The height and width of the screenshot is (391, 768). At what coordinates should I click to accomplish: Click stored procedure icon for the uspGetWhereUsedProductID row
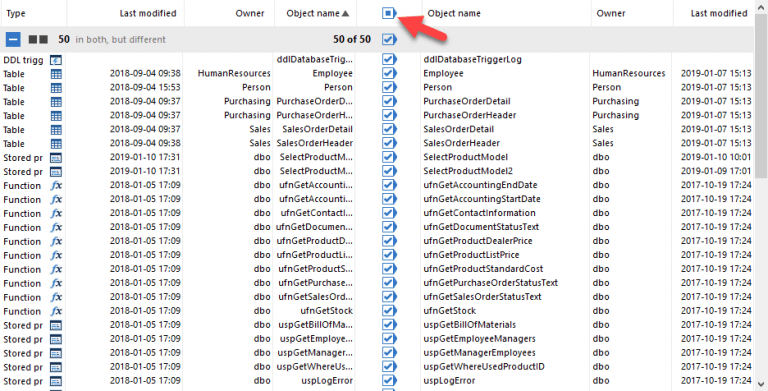click(x=56, y=367)
